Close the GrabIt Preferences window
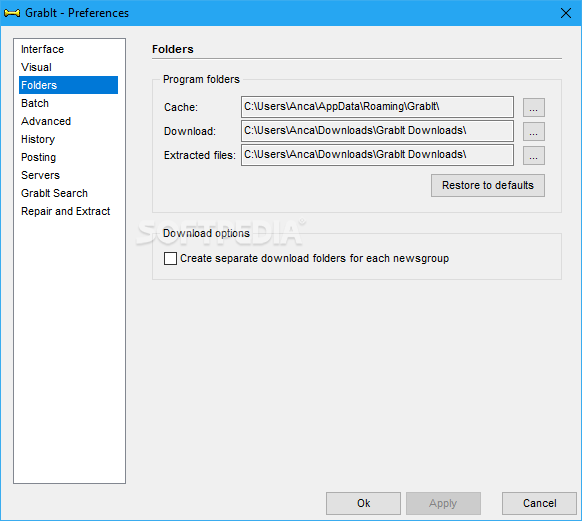The width and height of the screenshot is (582, 521). (566, 13)
